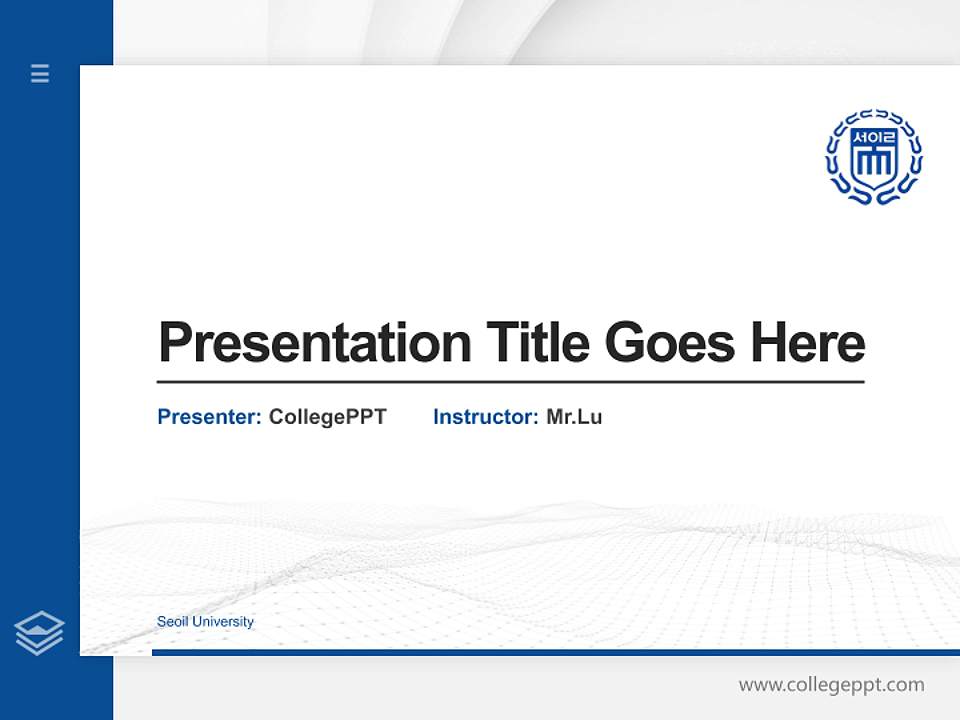The image size is (960, 720).
Task: Click the Seoil University crest logo
Action: point(874,157)
